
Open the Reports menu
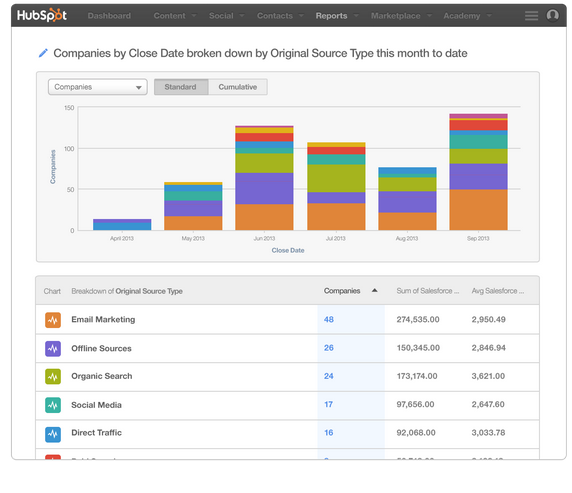tap(331, 16)
